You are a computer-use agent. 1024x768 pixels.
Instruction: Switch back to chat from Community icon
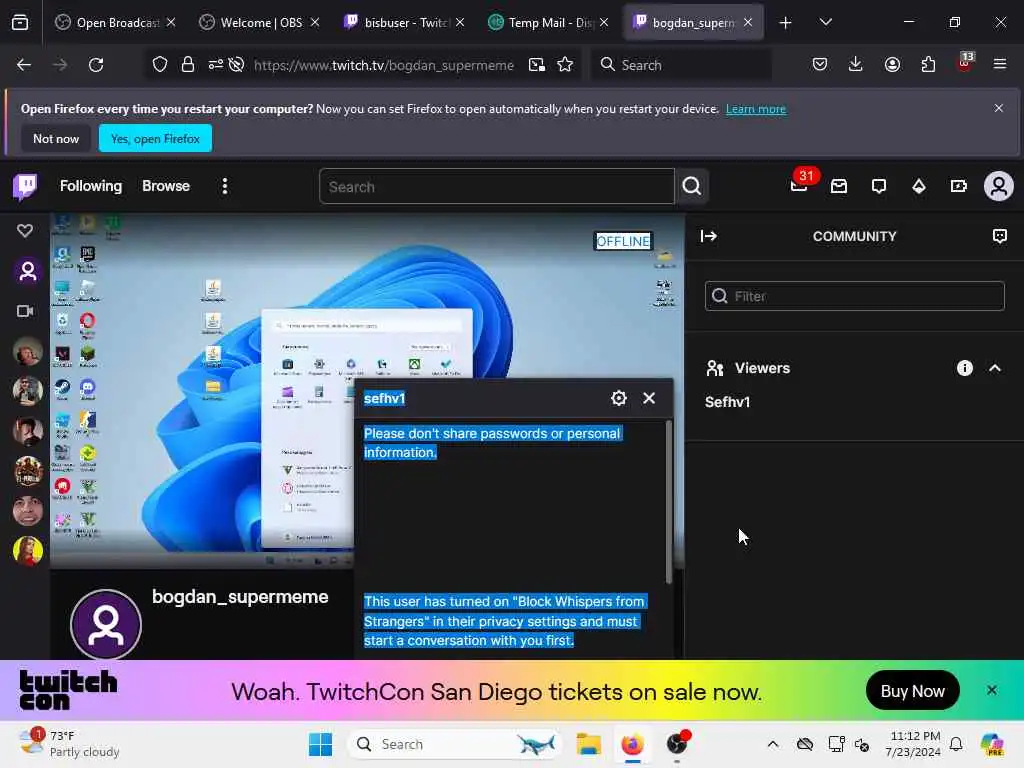(x=999, y=236)
